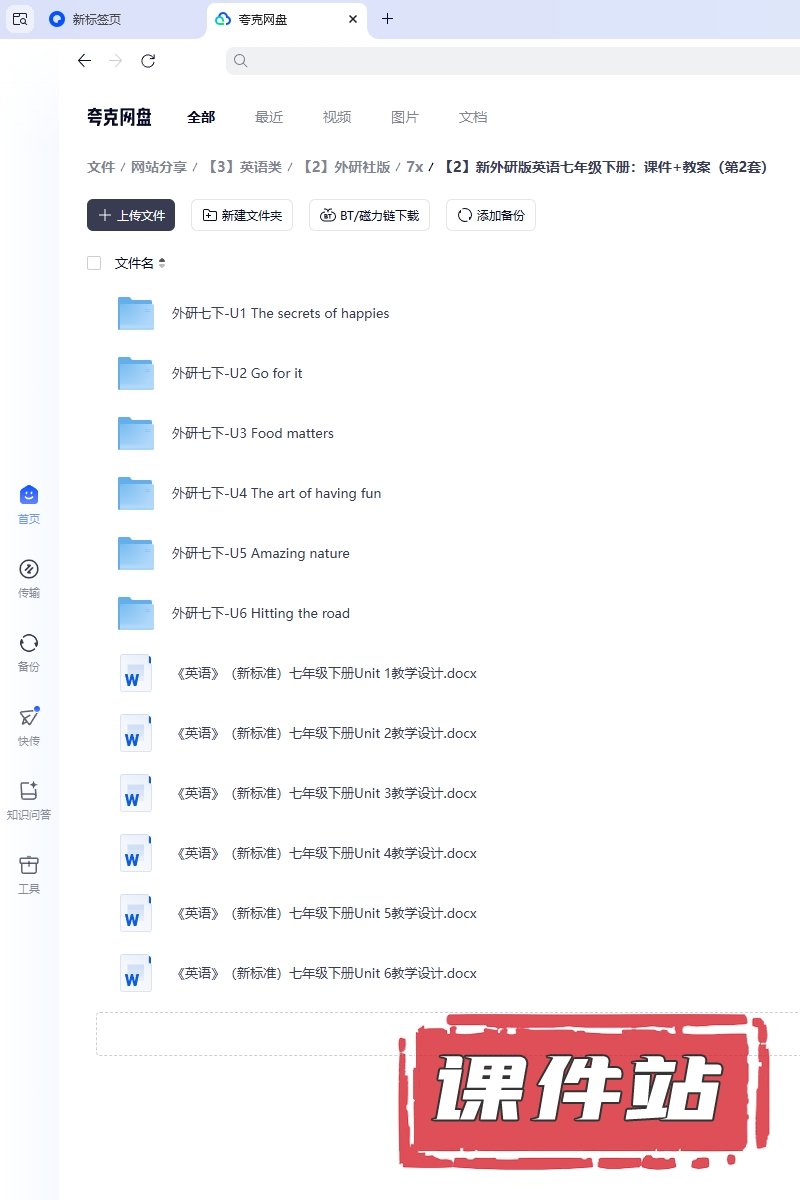Switch to the 文档 (Documents) tab
Image resolution: width=800 pixels, height=1200 pixels.
tap(473, 117)
